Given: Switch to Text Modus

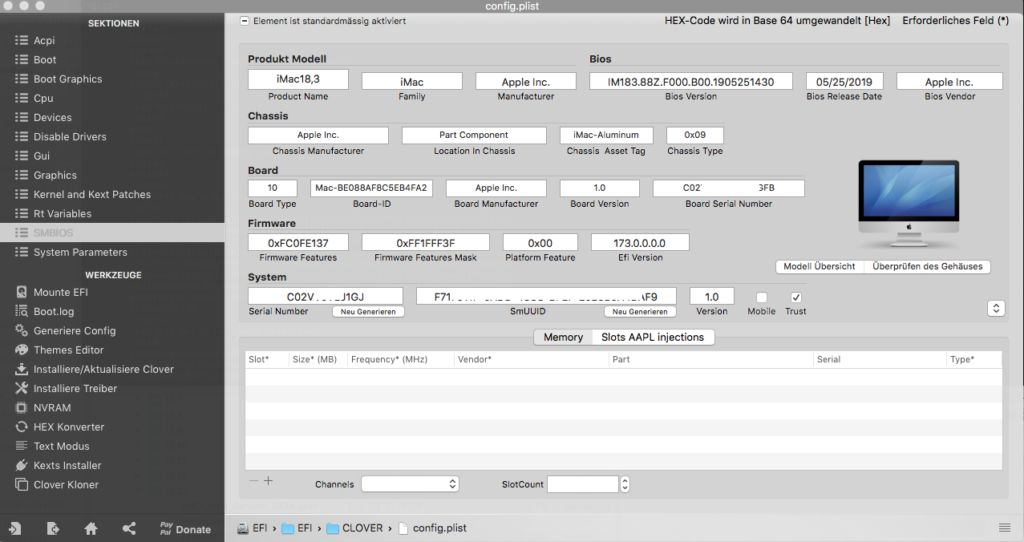Looking at the screenshot, I should pyautogui.click(x=112, y=446).
